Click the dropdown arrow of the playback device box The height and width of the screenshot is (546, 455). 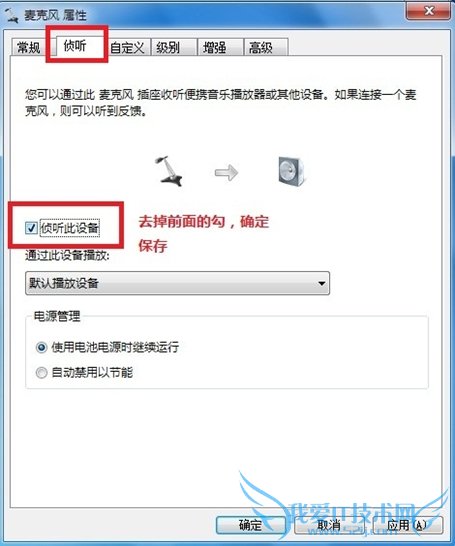[322, 283]
